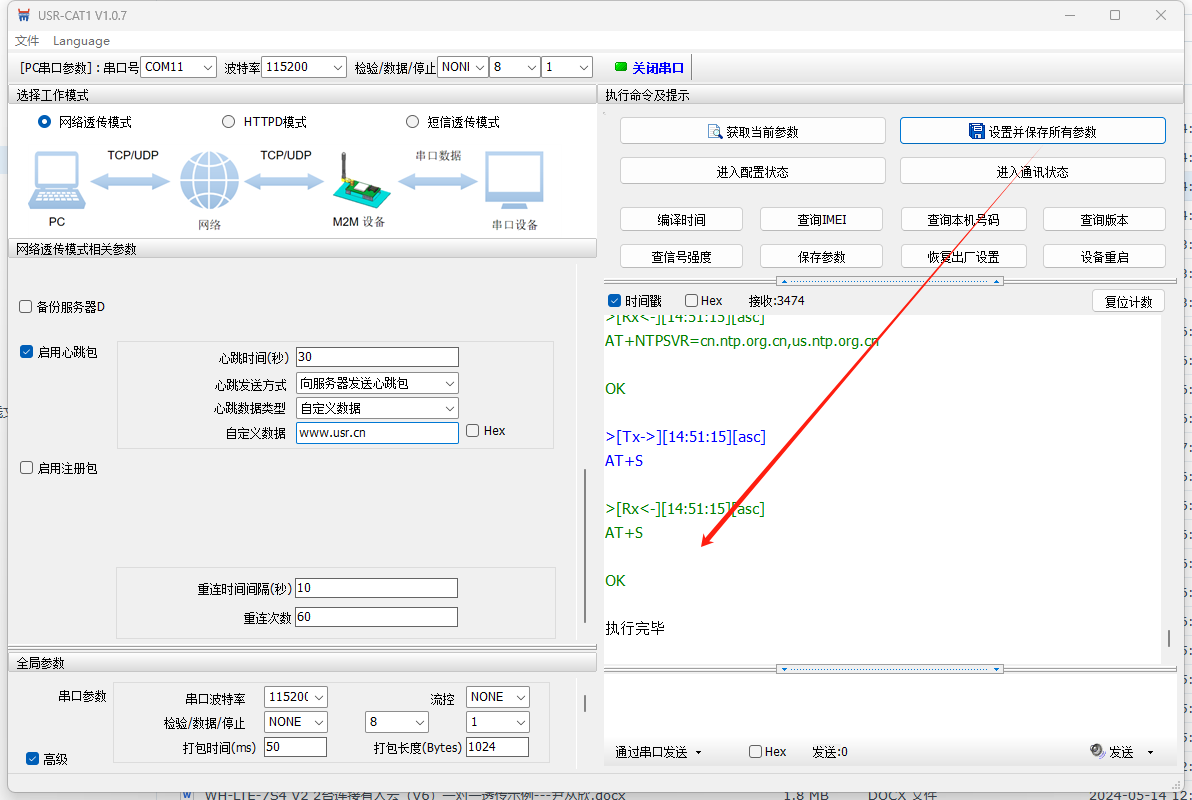Screen dimensions: 1192x800
Task: Click the 复位计数 reset counter button
Action: (x=1128, y=301)
